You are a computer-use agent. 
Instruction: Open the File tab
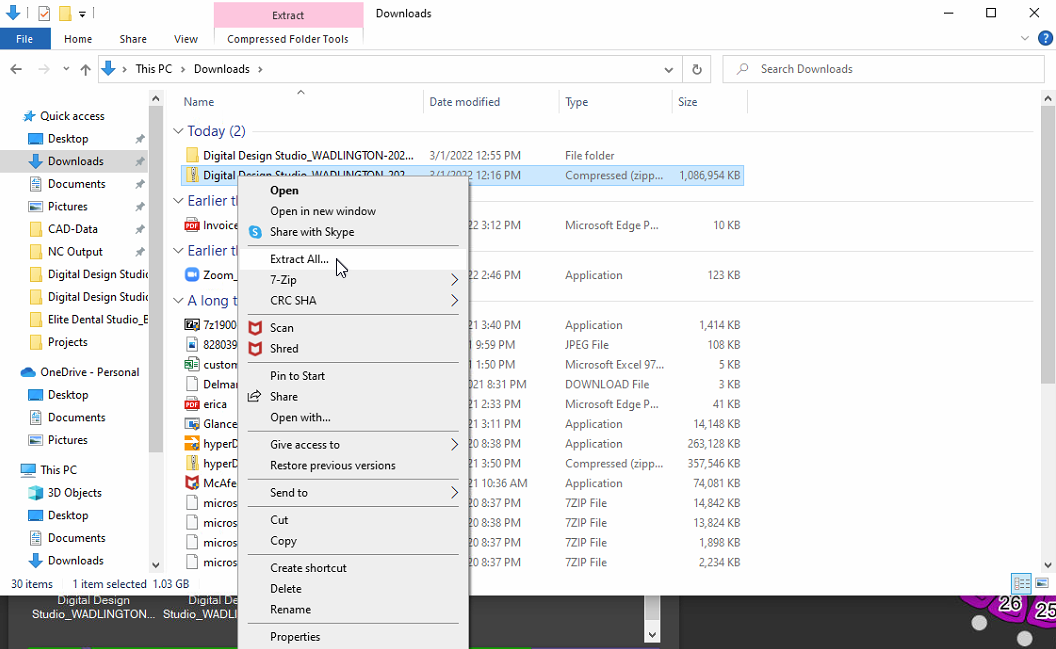25,39
